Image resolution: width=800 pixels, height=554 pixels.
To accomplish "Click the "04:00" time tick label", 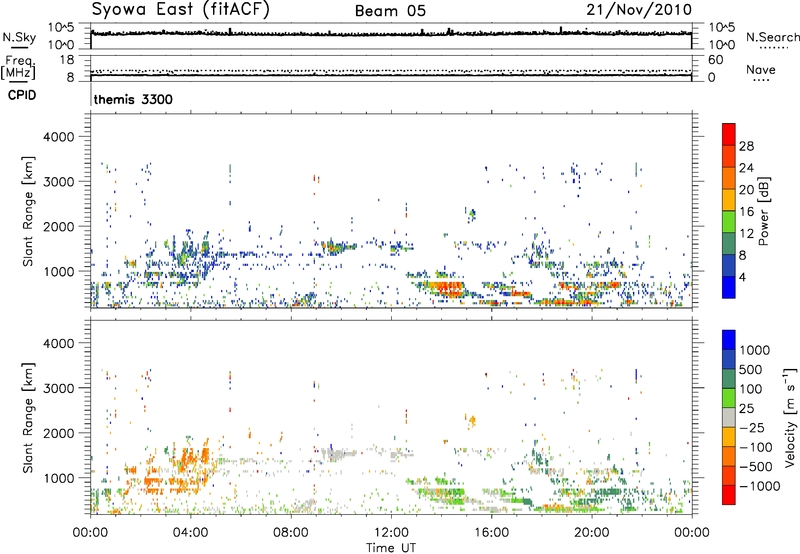I will coord(190,533).
